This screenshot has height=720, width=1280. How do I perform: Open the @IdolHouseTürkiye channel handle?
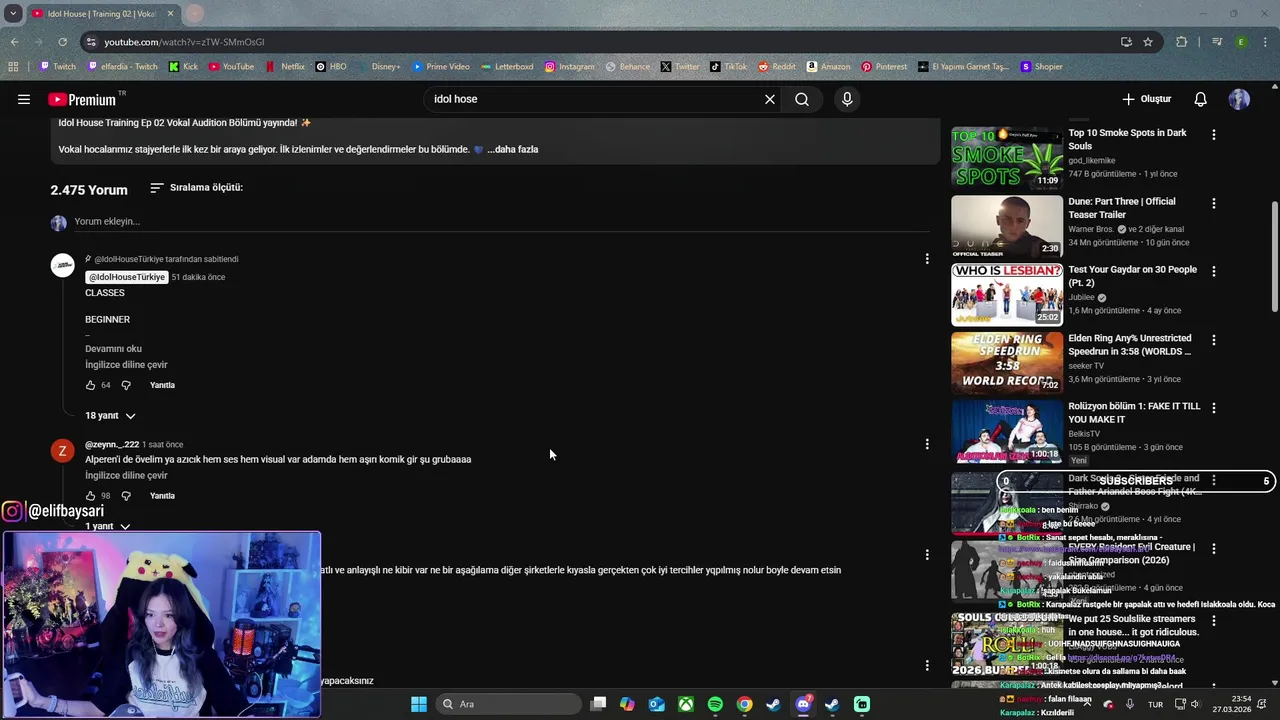point(126,277)
